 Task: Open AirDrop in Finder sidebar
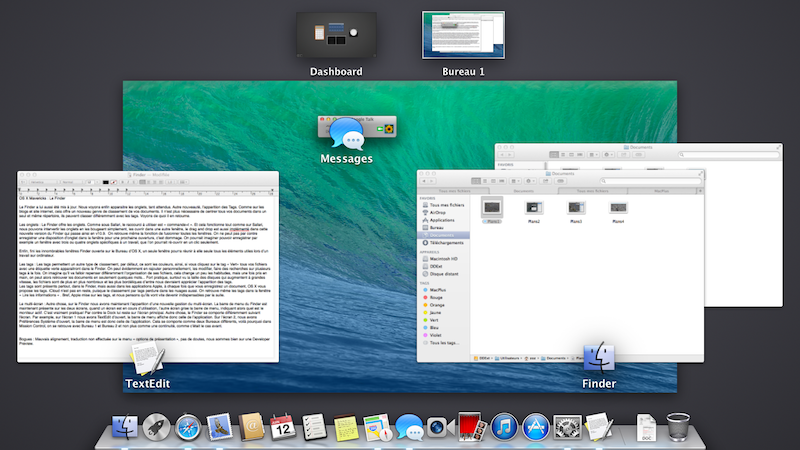[x=437, y=212]
